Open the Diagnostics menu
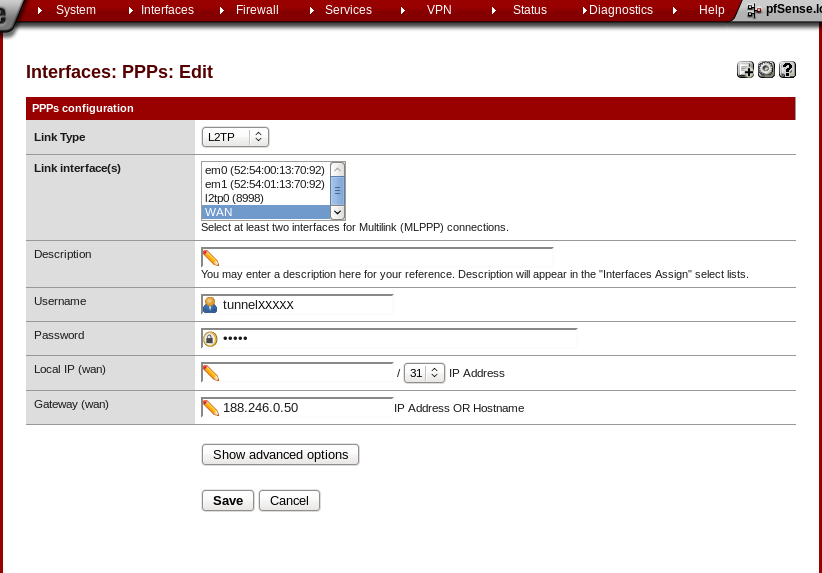 pos(620,10)
